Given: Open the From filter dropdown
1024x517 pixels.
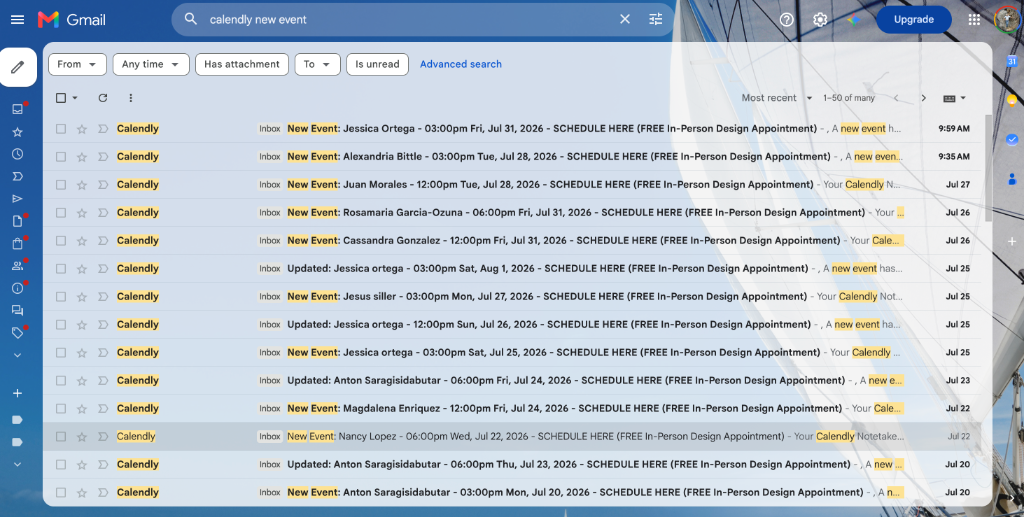Looking at the screenshot, I should (77, 64).
